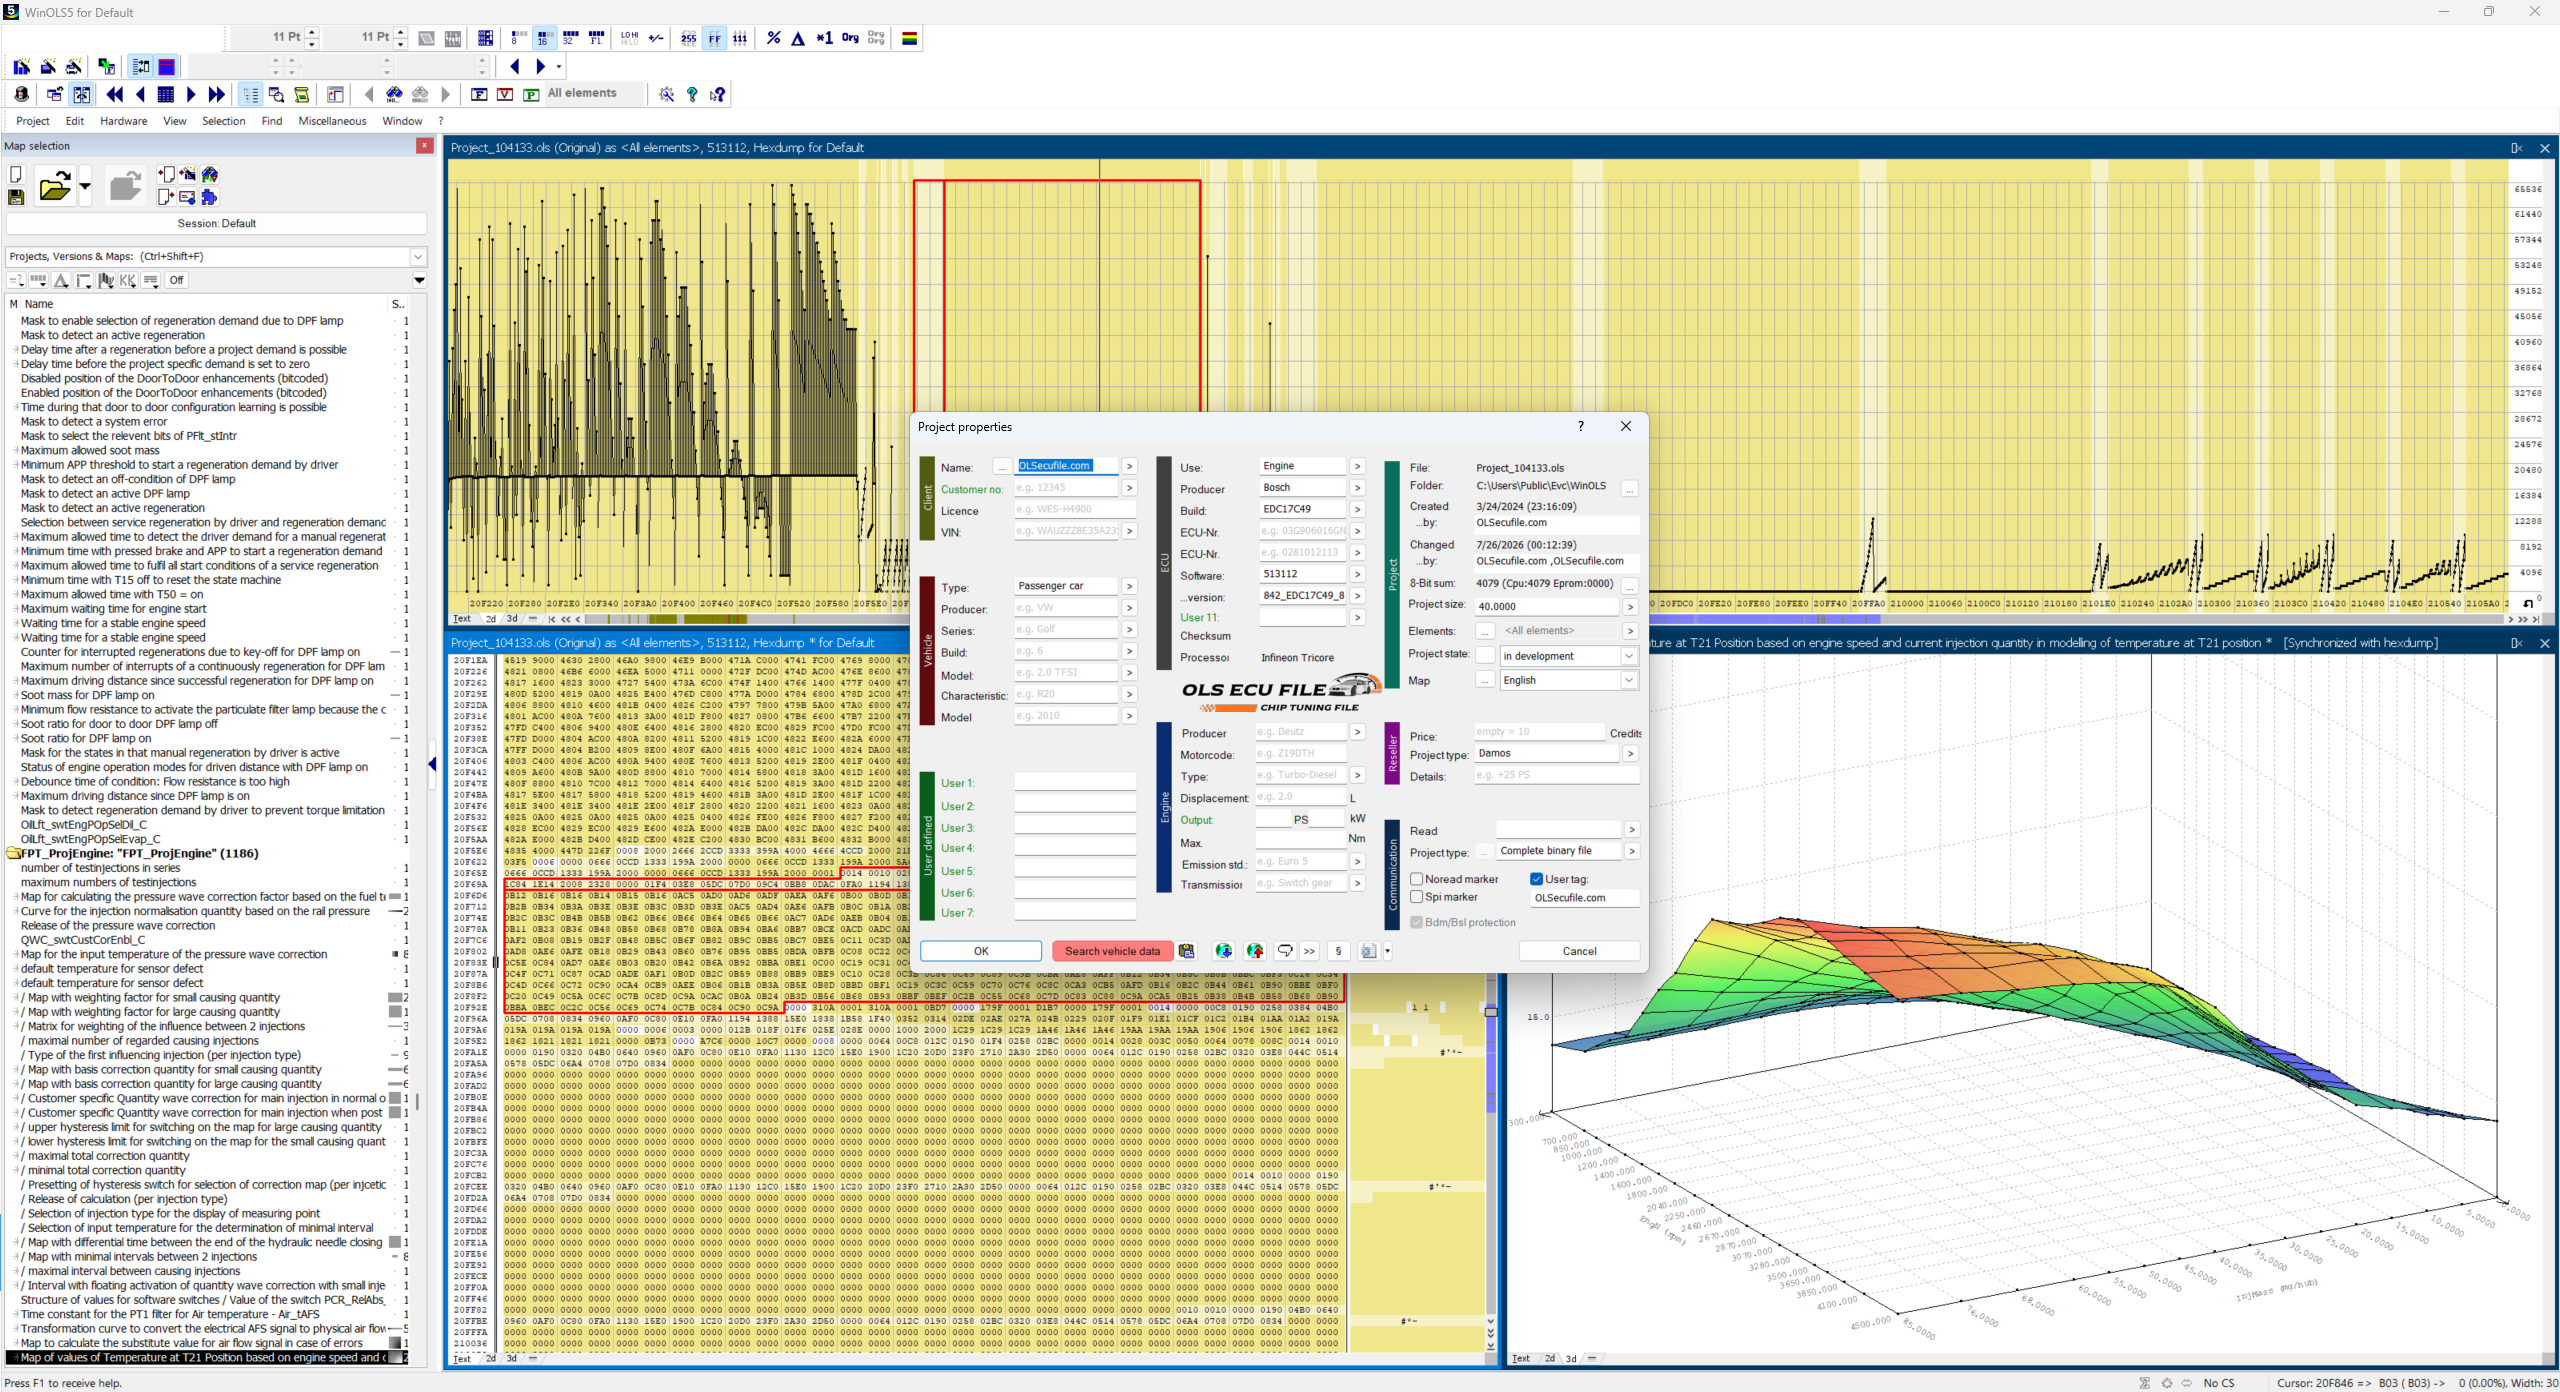The width and height of the screenshot is (2560, 1392).
Task: Toggle the Spi marker checkbox
Action: 1417,897
